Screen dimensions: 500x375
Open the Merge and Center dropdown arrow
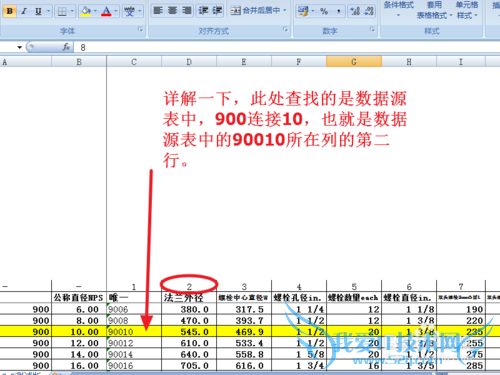pyautogui.click(x=285, y=11)
